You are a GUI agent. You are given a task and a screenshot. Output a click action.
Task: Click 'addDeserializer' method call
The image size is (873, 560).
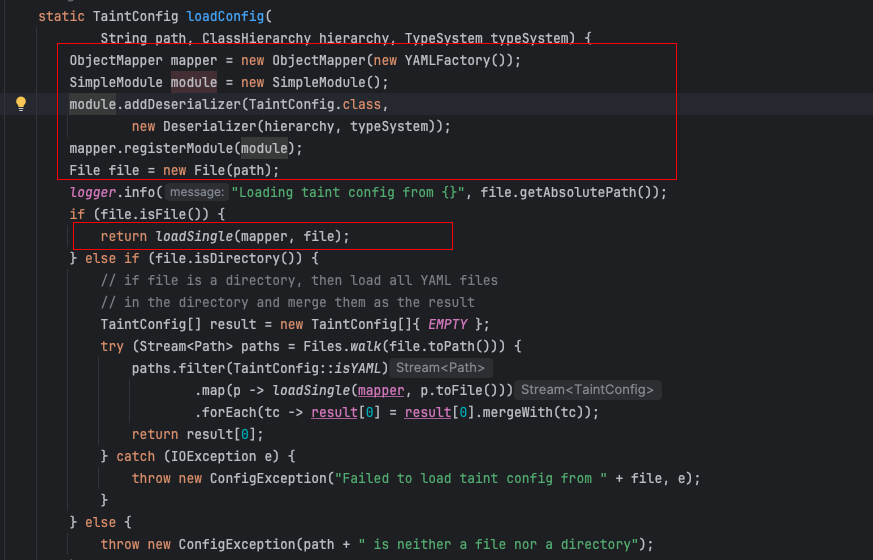click(182, 104)
